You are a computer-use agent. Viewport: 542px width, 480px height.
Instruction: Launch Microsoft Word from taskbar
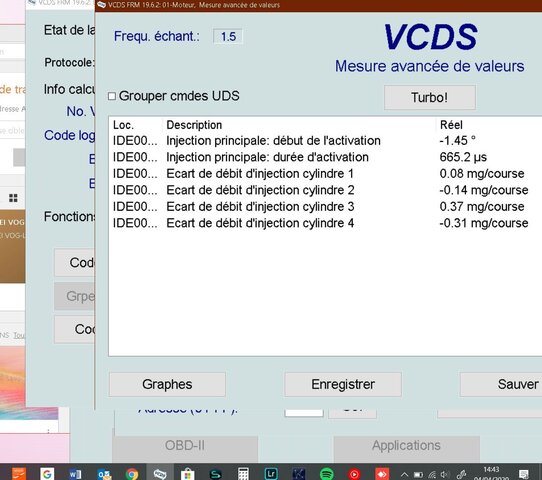[75, 474]
